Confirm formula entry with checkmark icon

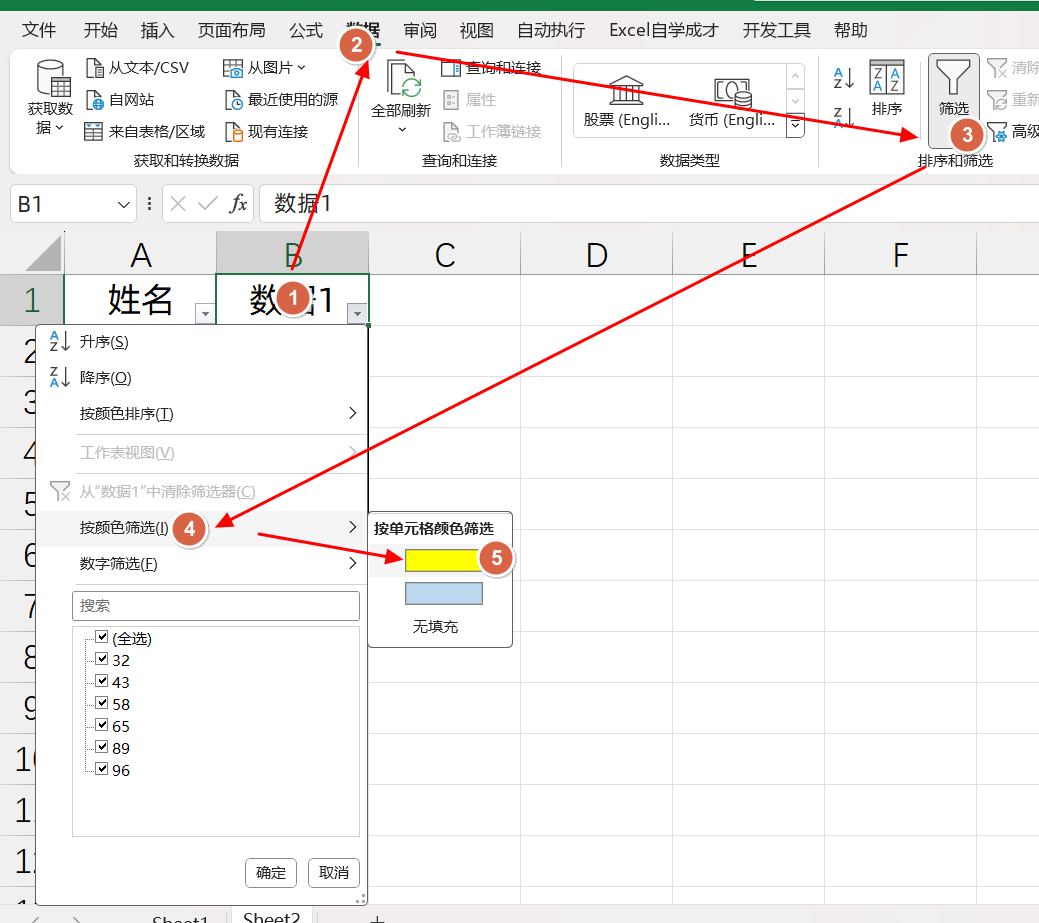[207, 203]
